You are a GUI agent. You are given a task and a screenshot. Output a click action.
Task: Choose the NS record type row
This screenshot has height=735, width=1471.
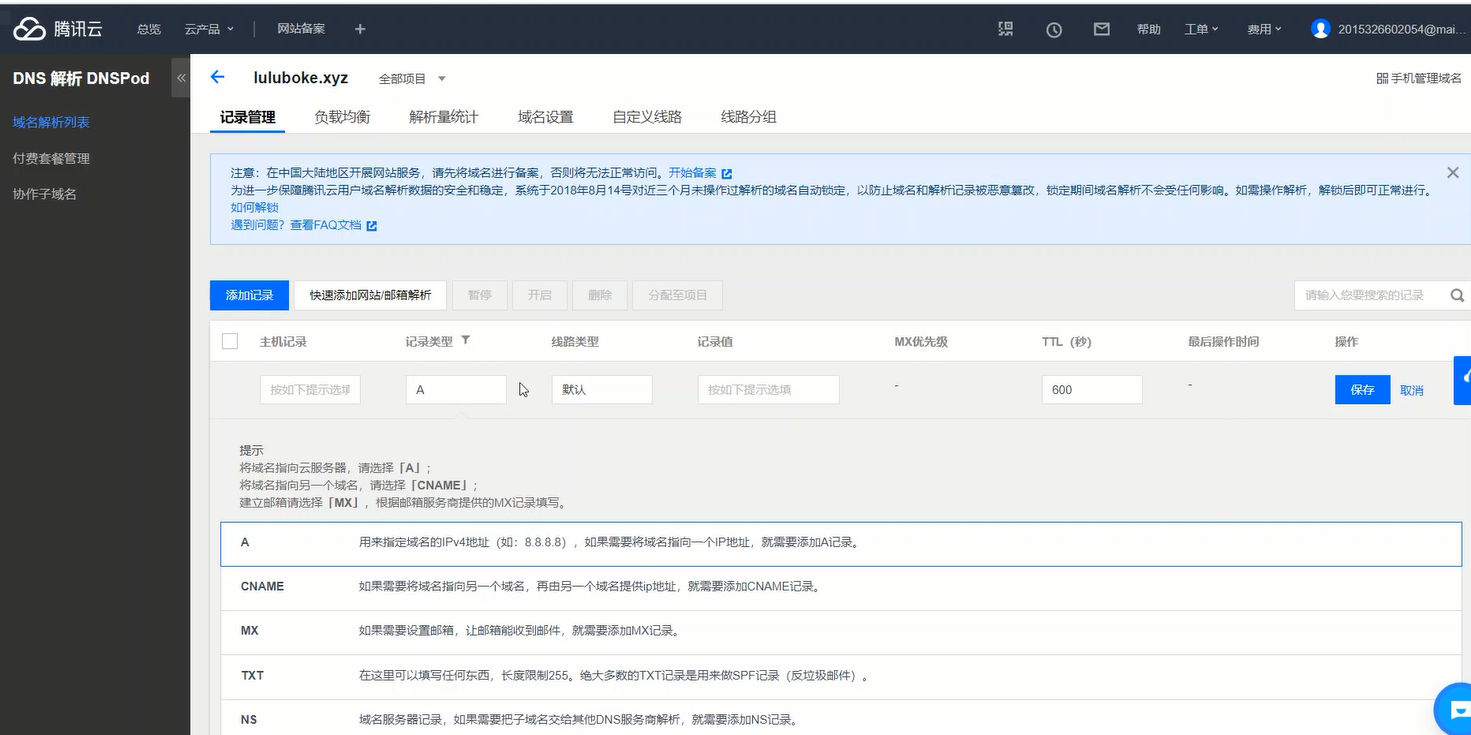tap(841, 718)
